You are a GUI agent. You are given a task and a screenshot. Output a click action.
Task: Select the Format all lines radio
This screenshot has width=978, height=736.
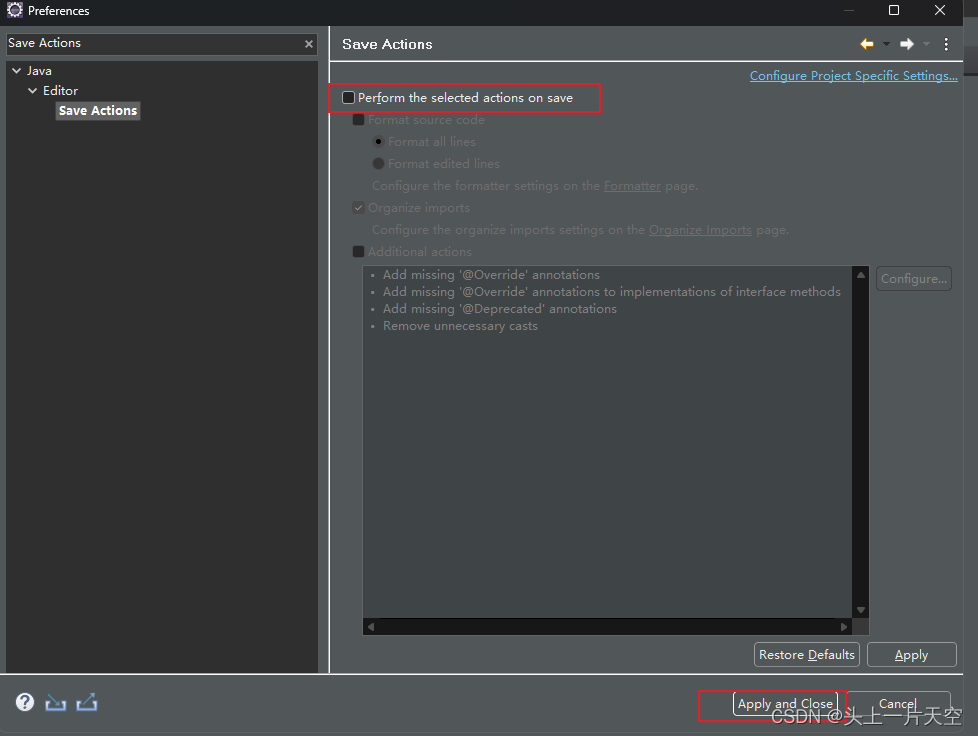click(378, 142)
